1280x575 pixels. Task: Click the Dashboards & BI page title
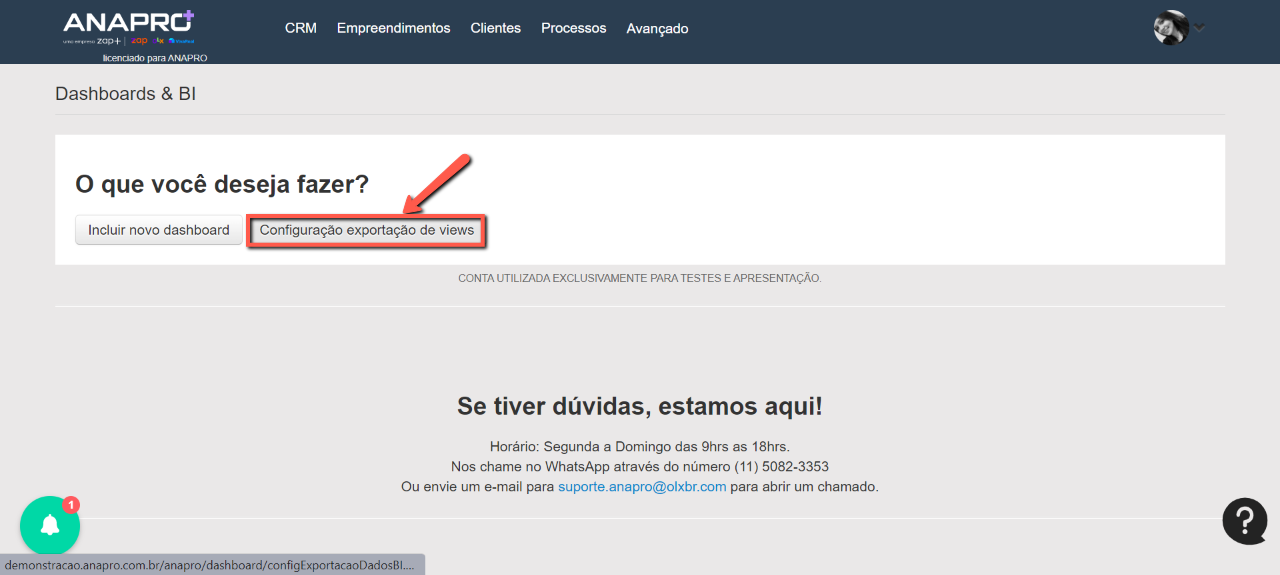click(125, 94)
